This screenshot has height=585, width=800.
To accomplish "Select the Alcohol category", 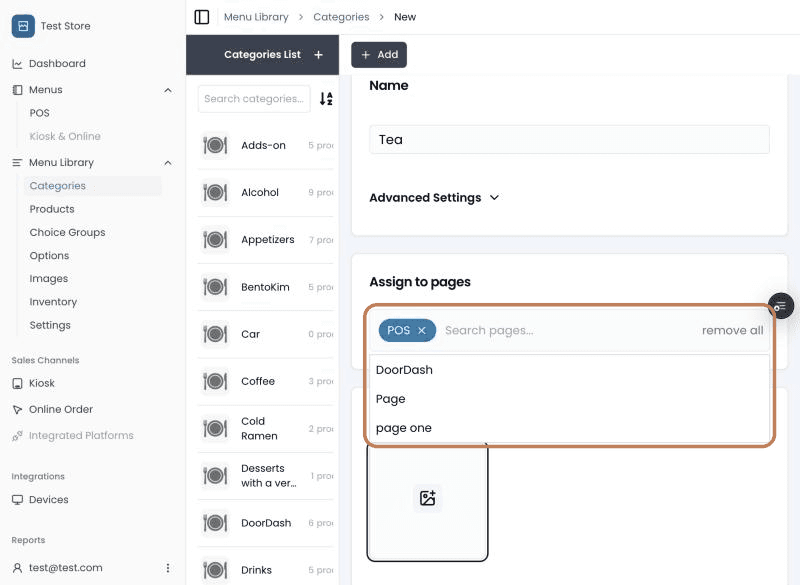I will point(265,192).
